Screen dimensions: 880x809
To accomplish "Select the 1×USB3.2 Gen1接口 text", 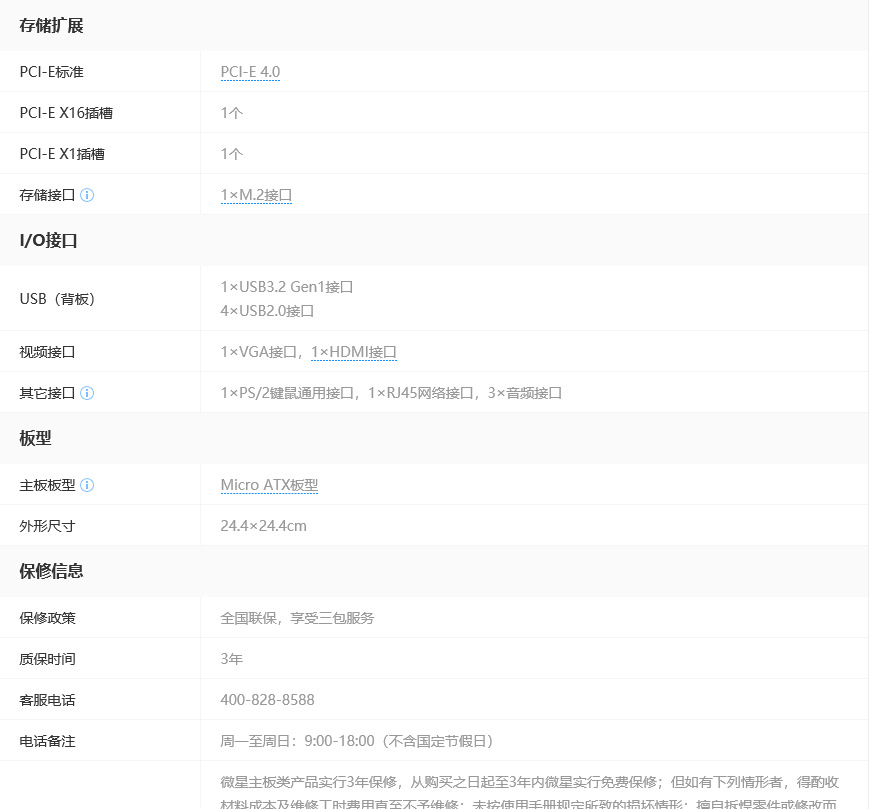I will (287, 287).
